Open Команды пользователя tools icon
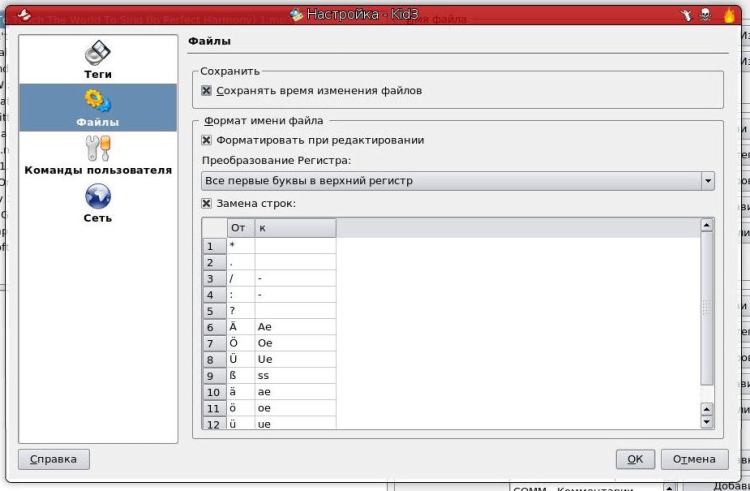750x491 pixels. [98, 148]
